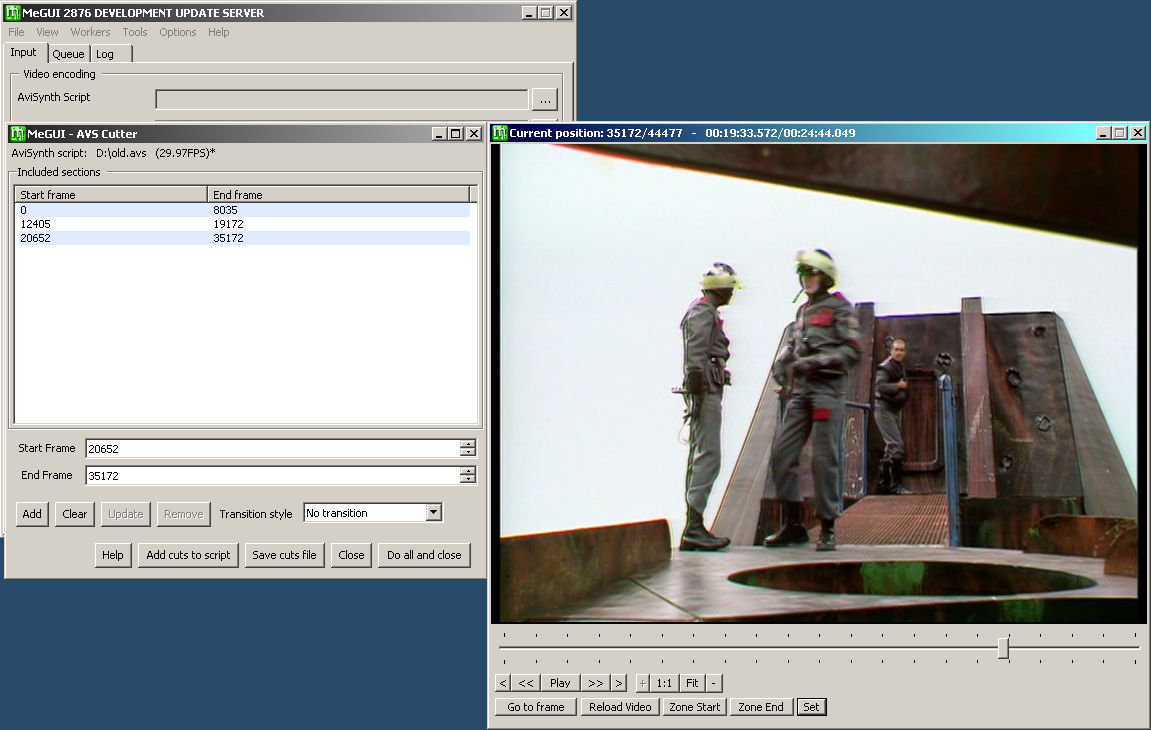Open the File menu in MeGUI main window
Viewport: 1151px width, 730px height.
click(x=16, y=32)
